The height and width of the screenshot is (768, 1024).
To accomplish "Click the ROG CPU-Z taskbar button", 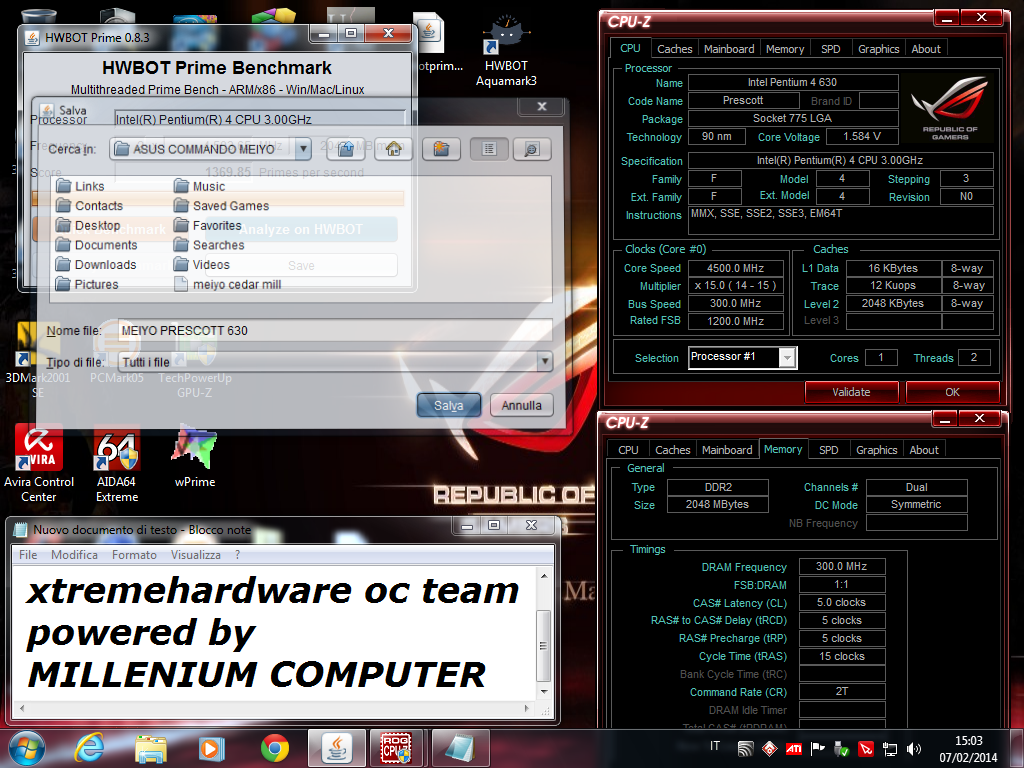I will (x=396, y=748).
